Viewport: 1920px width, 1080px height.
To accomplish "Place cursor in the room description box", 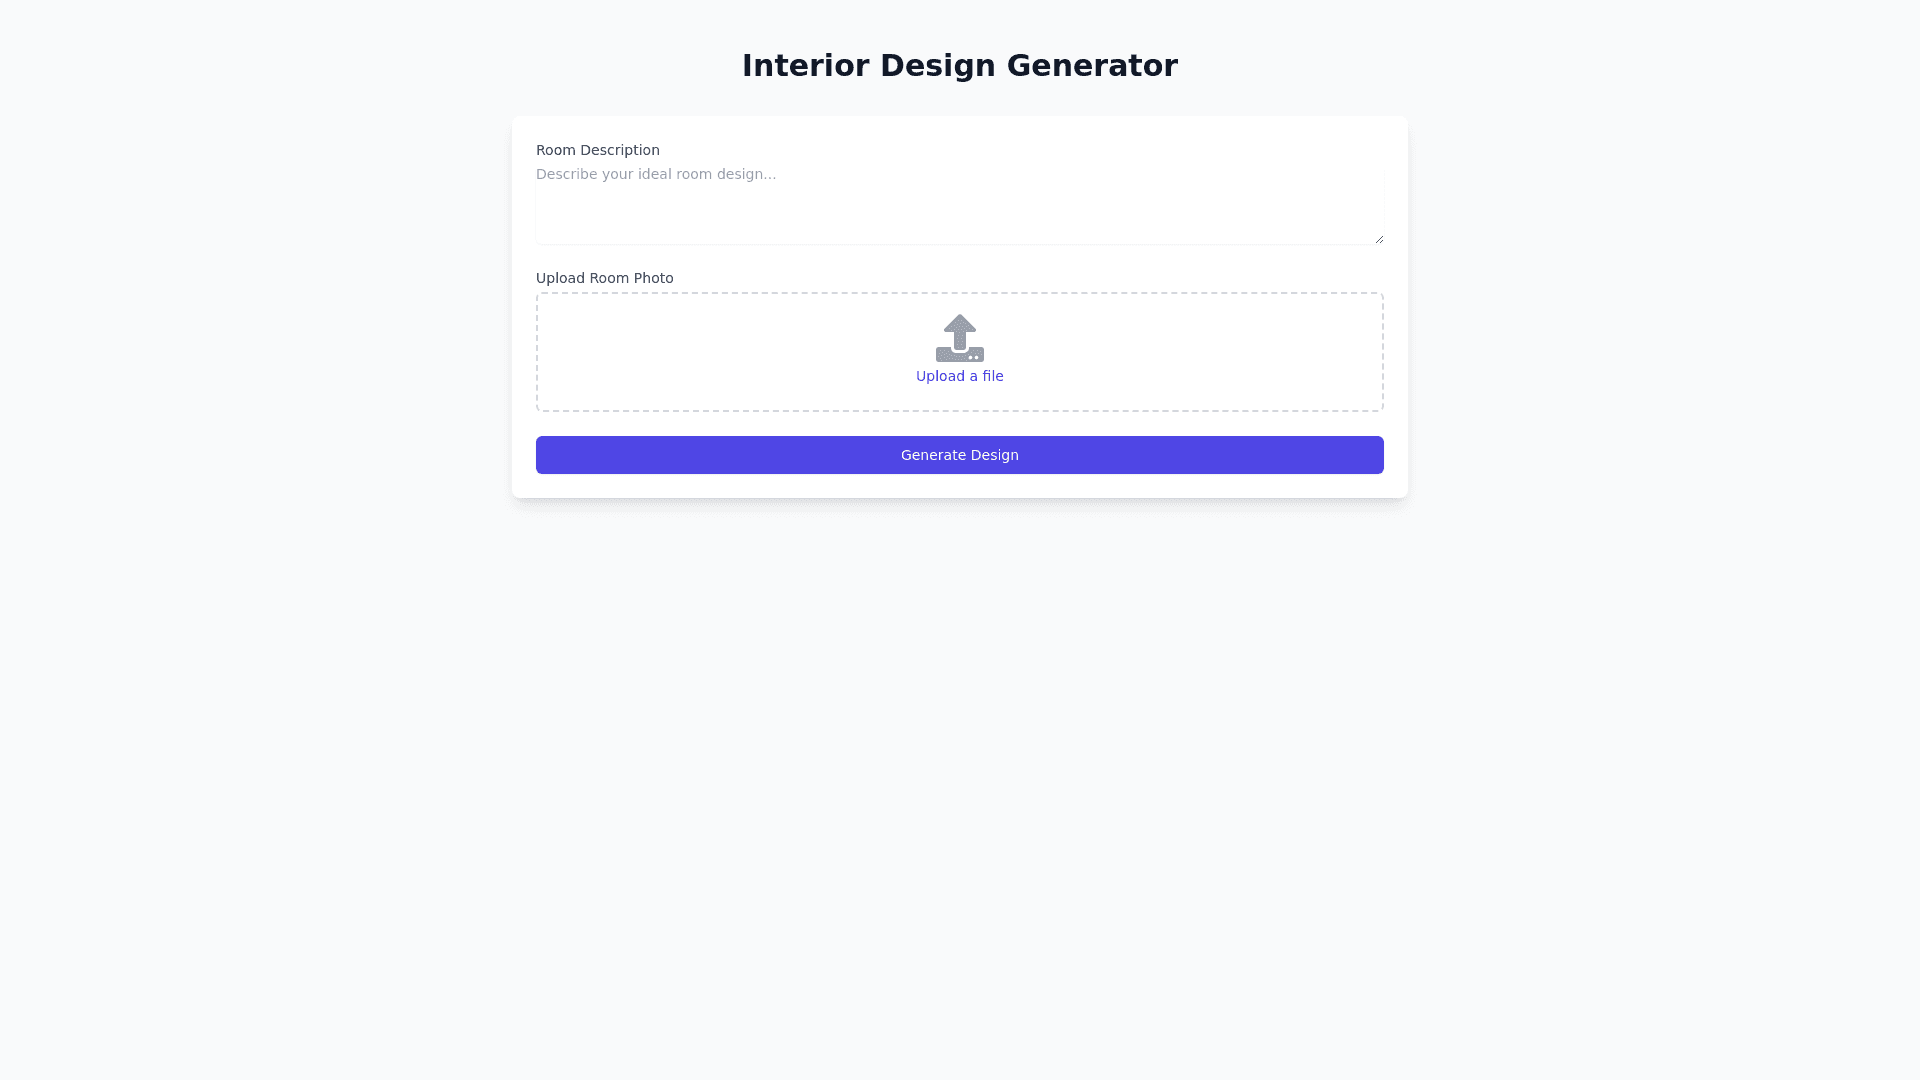I will click(x=959, y=204).
